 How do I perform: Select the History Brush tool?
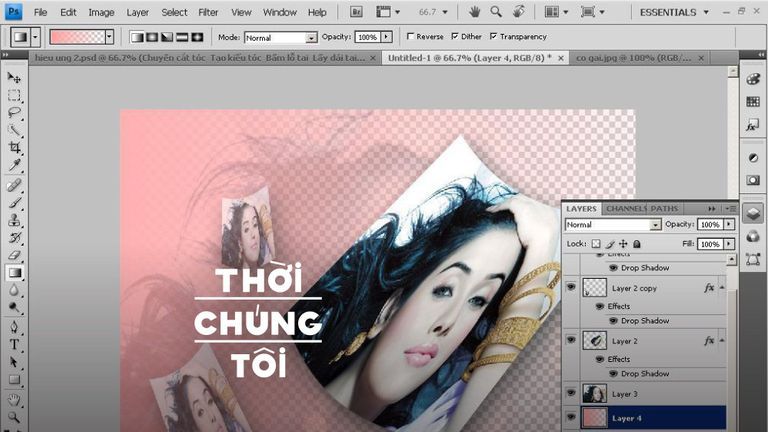point(14,238)
